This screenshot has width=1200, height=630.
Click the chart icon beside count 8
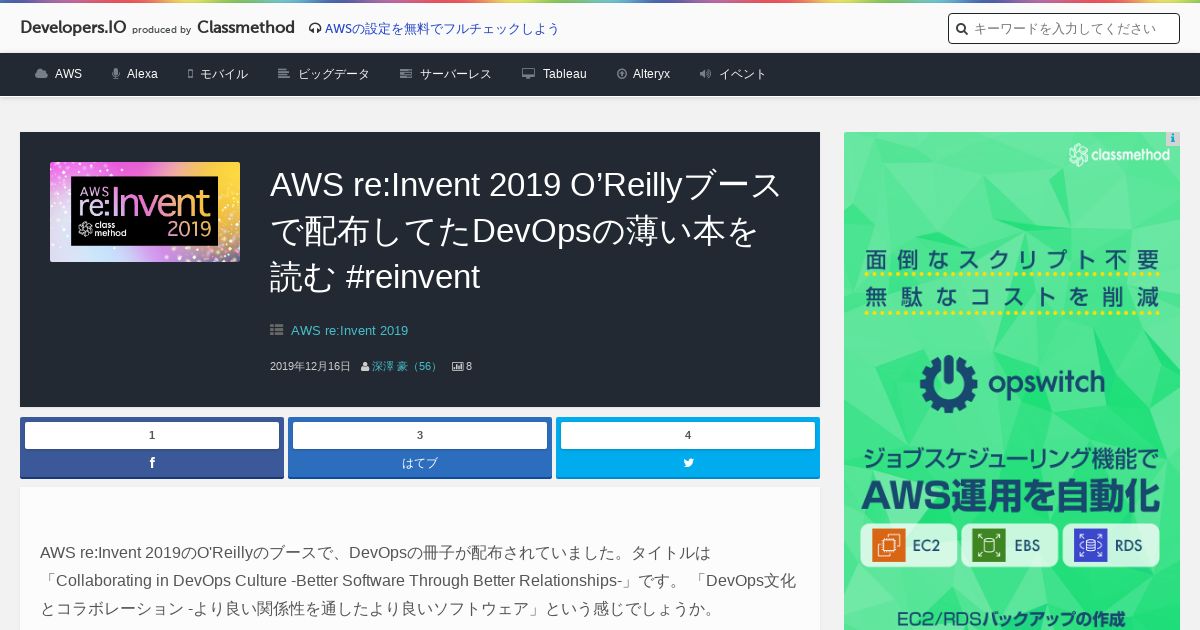pyautogui.click(x=458, y=367)
